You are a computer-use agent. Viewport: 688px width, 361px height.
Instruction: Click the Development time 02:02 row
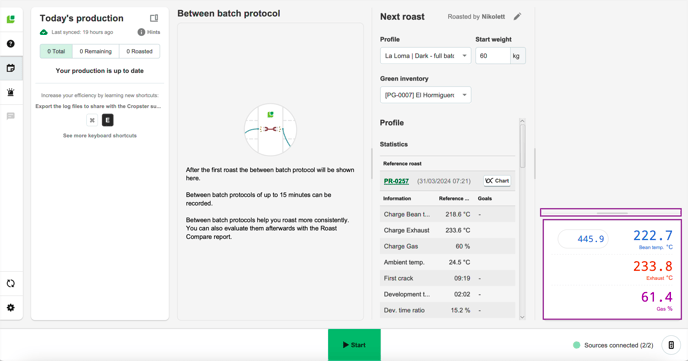click(448, 294)
